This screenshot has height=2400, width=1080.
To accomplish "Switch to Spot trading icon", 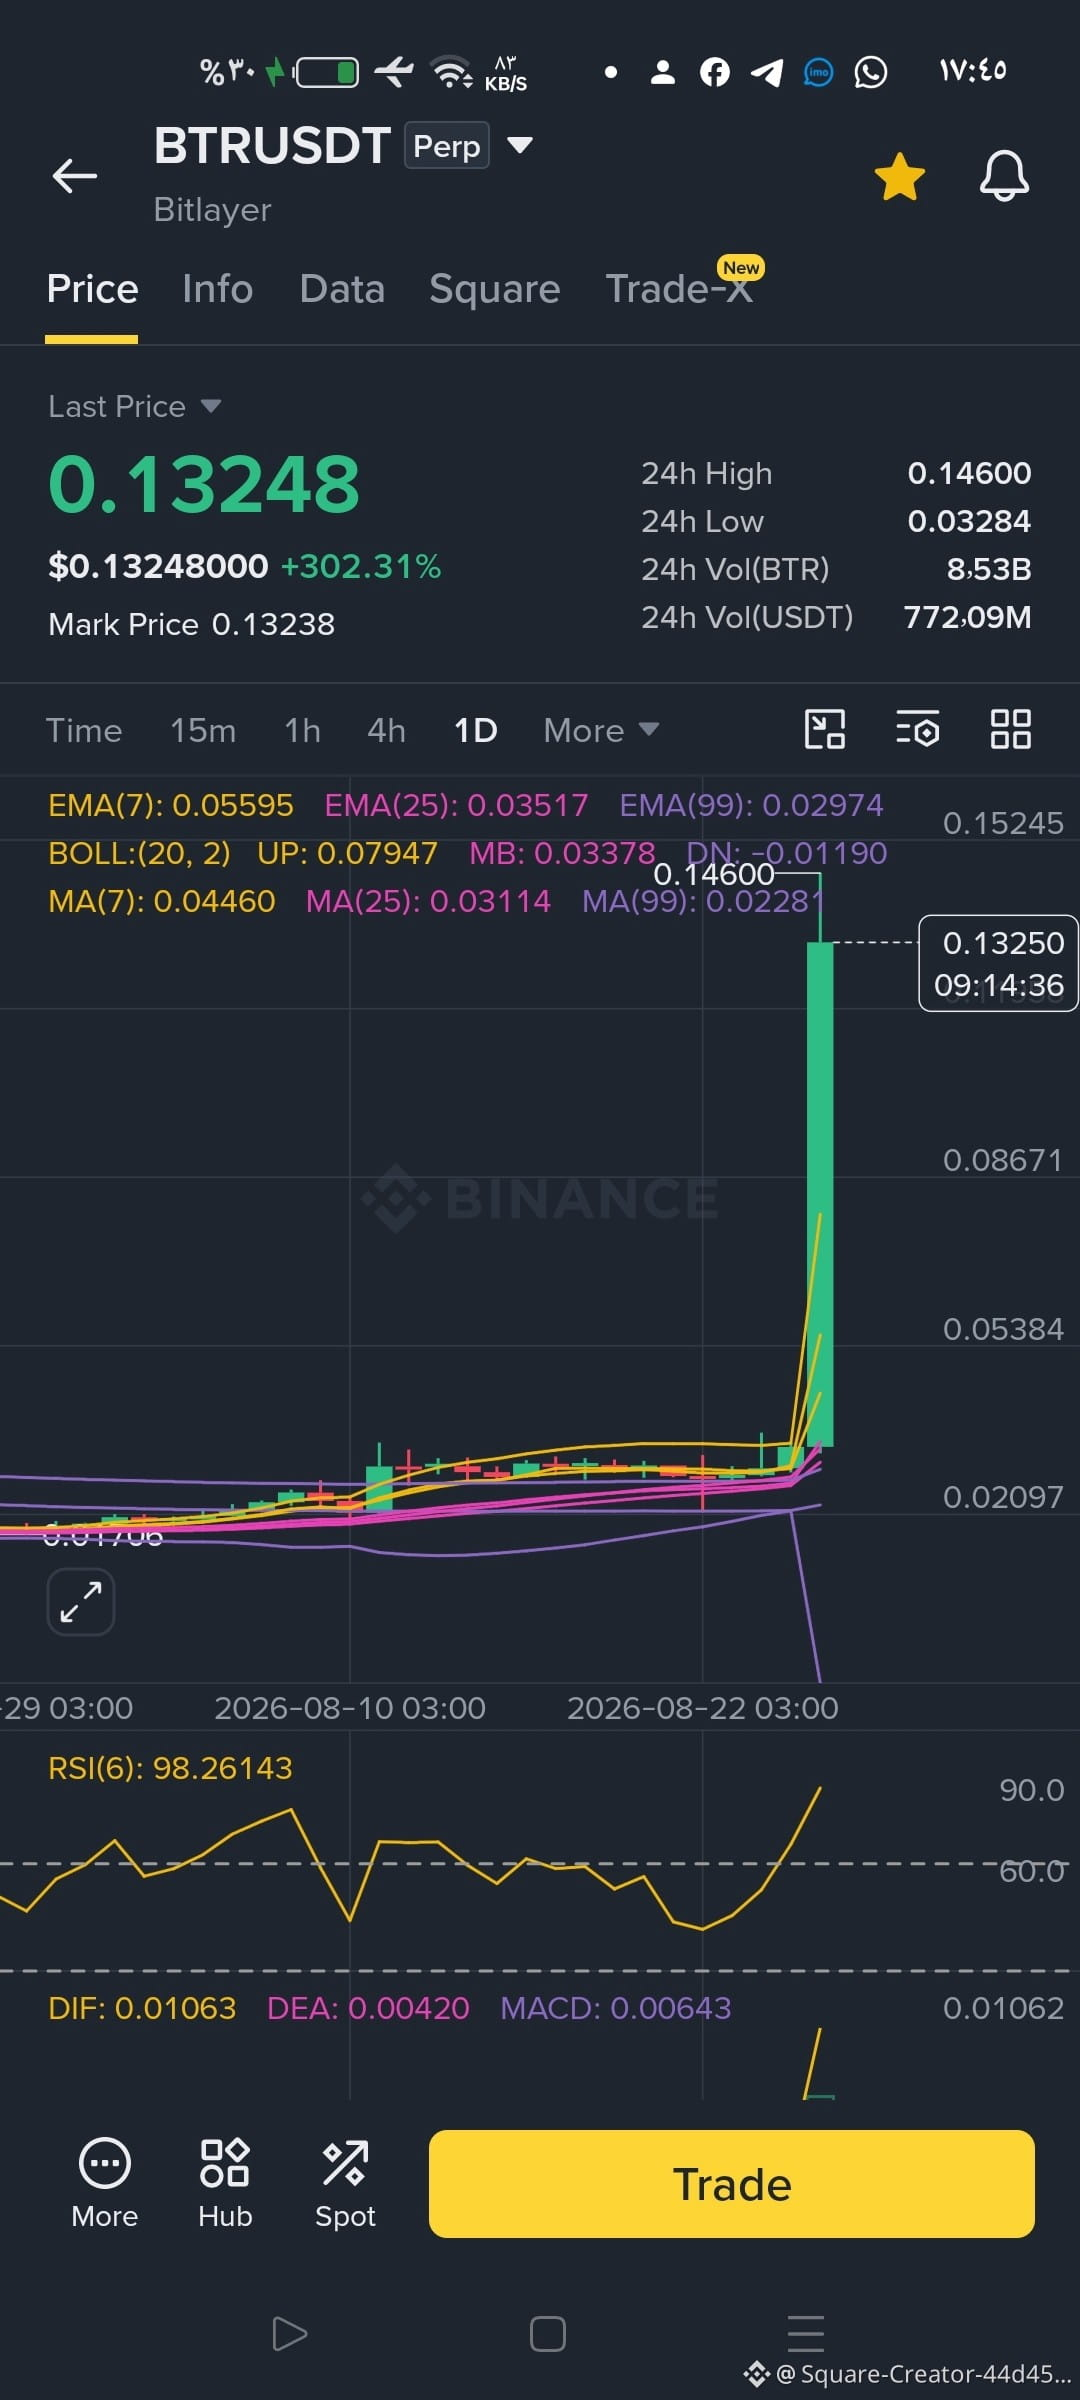I will (345, 2185).
